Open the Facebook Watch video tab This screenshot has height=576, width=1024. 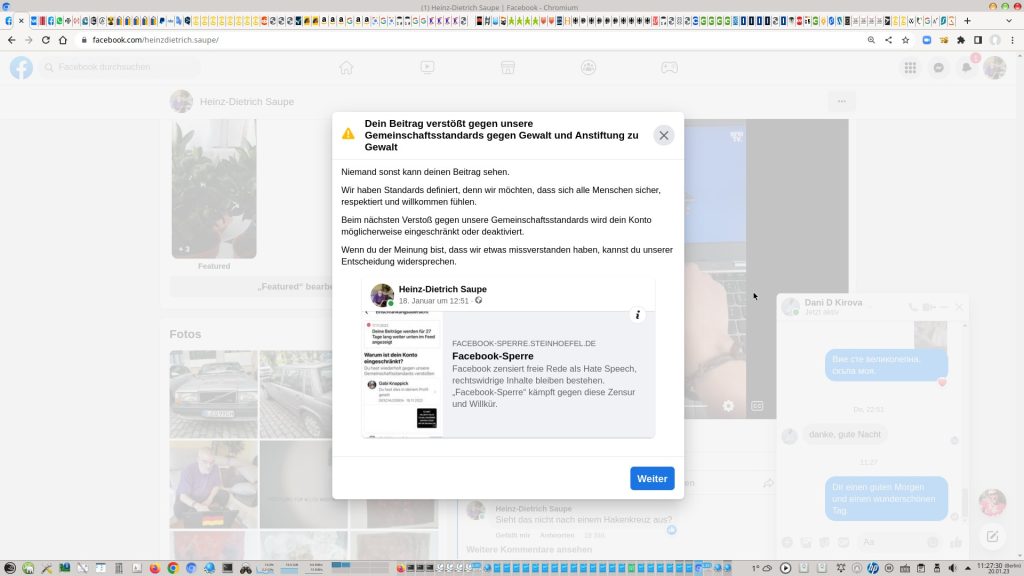427,67
